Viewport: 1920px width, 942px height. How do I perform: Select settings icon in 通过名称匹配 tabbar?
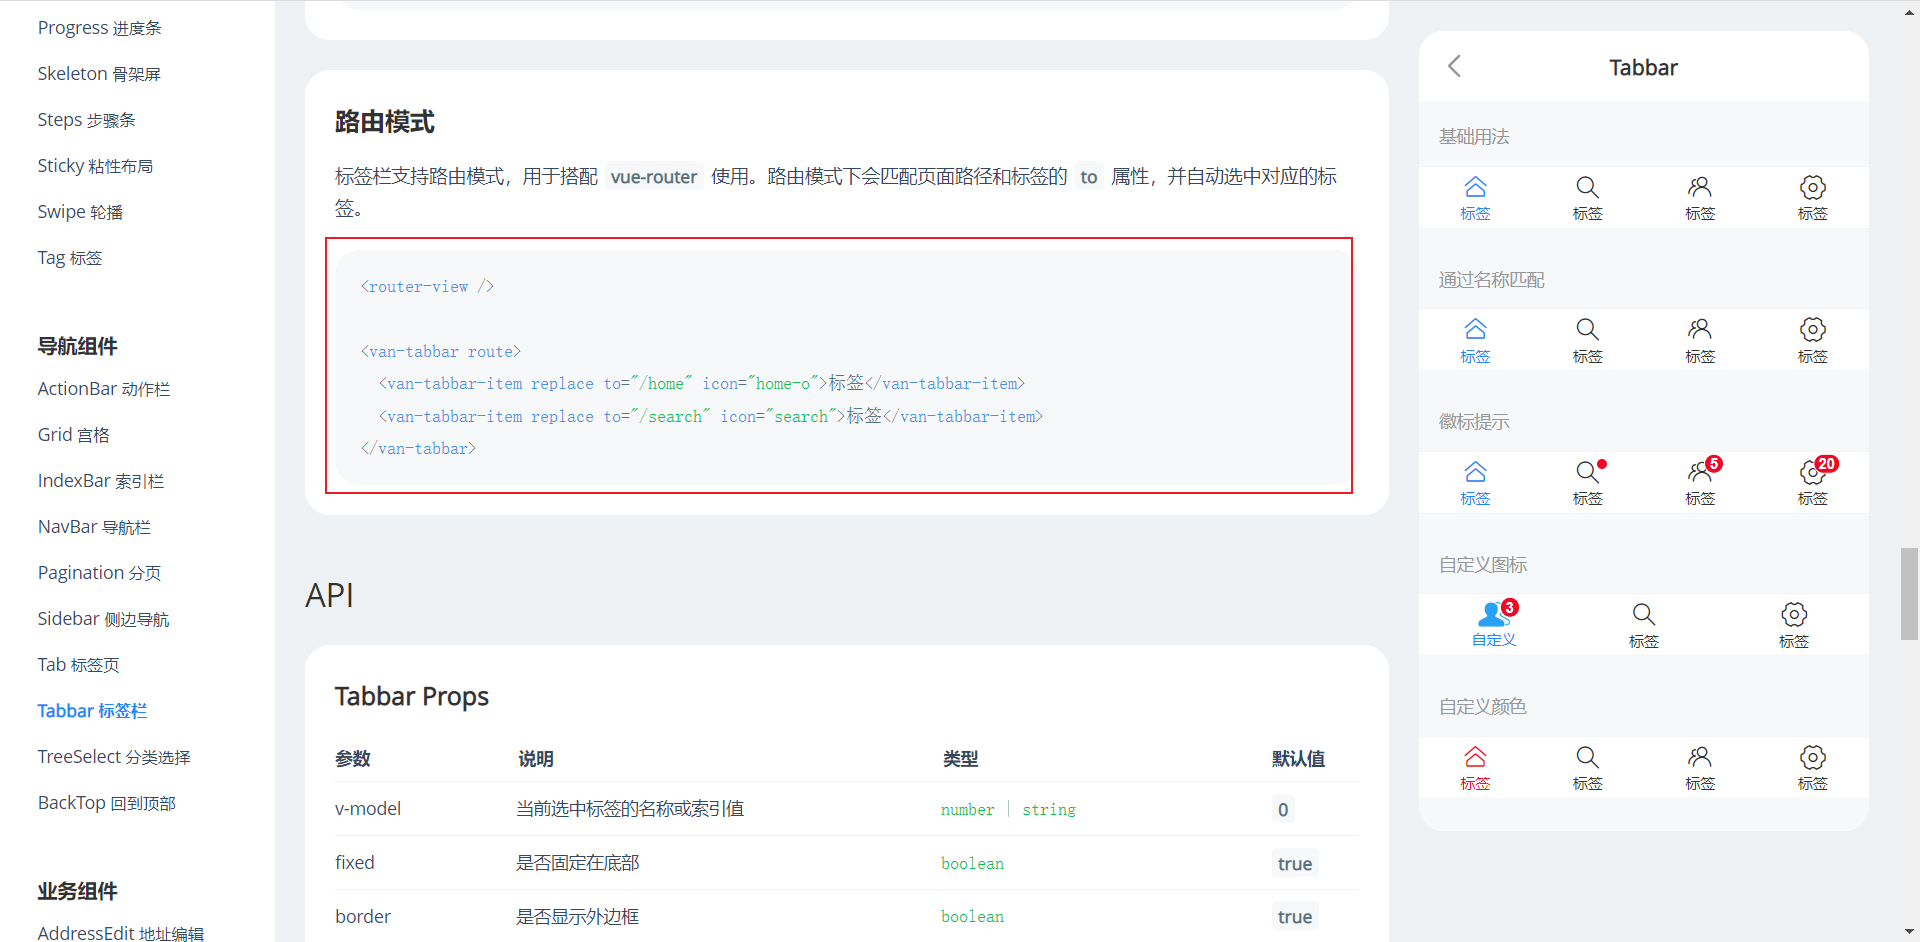[1812, 329]
